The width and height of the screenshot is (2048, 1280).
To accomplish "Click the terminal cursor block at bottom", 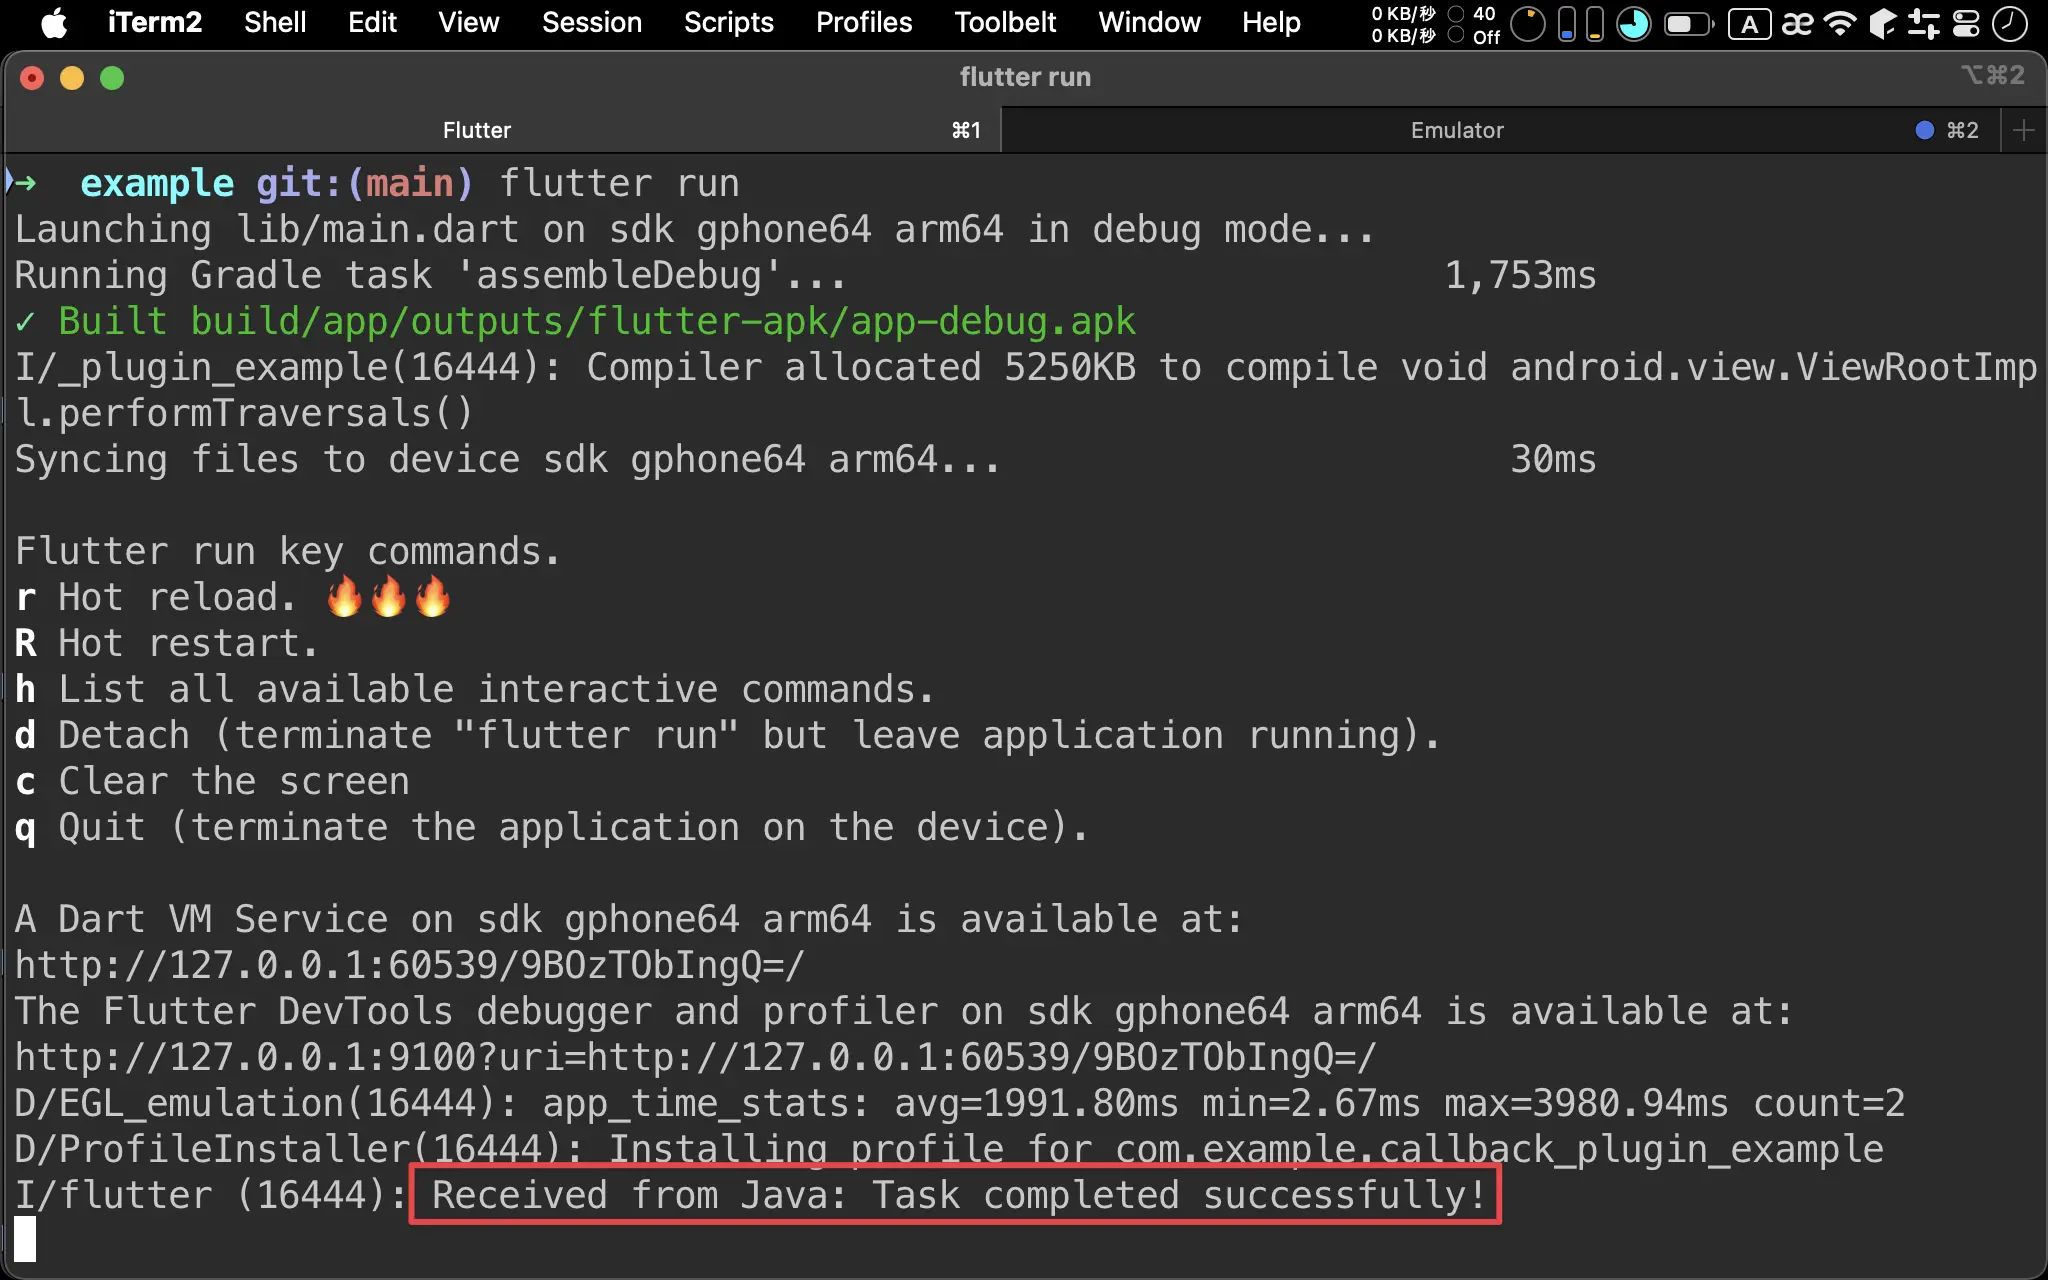I will (x=25, y=1240).
